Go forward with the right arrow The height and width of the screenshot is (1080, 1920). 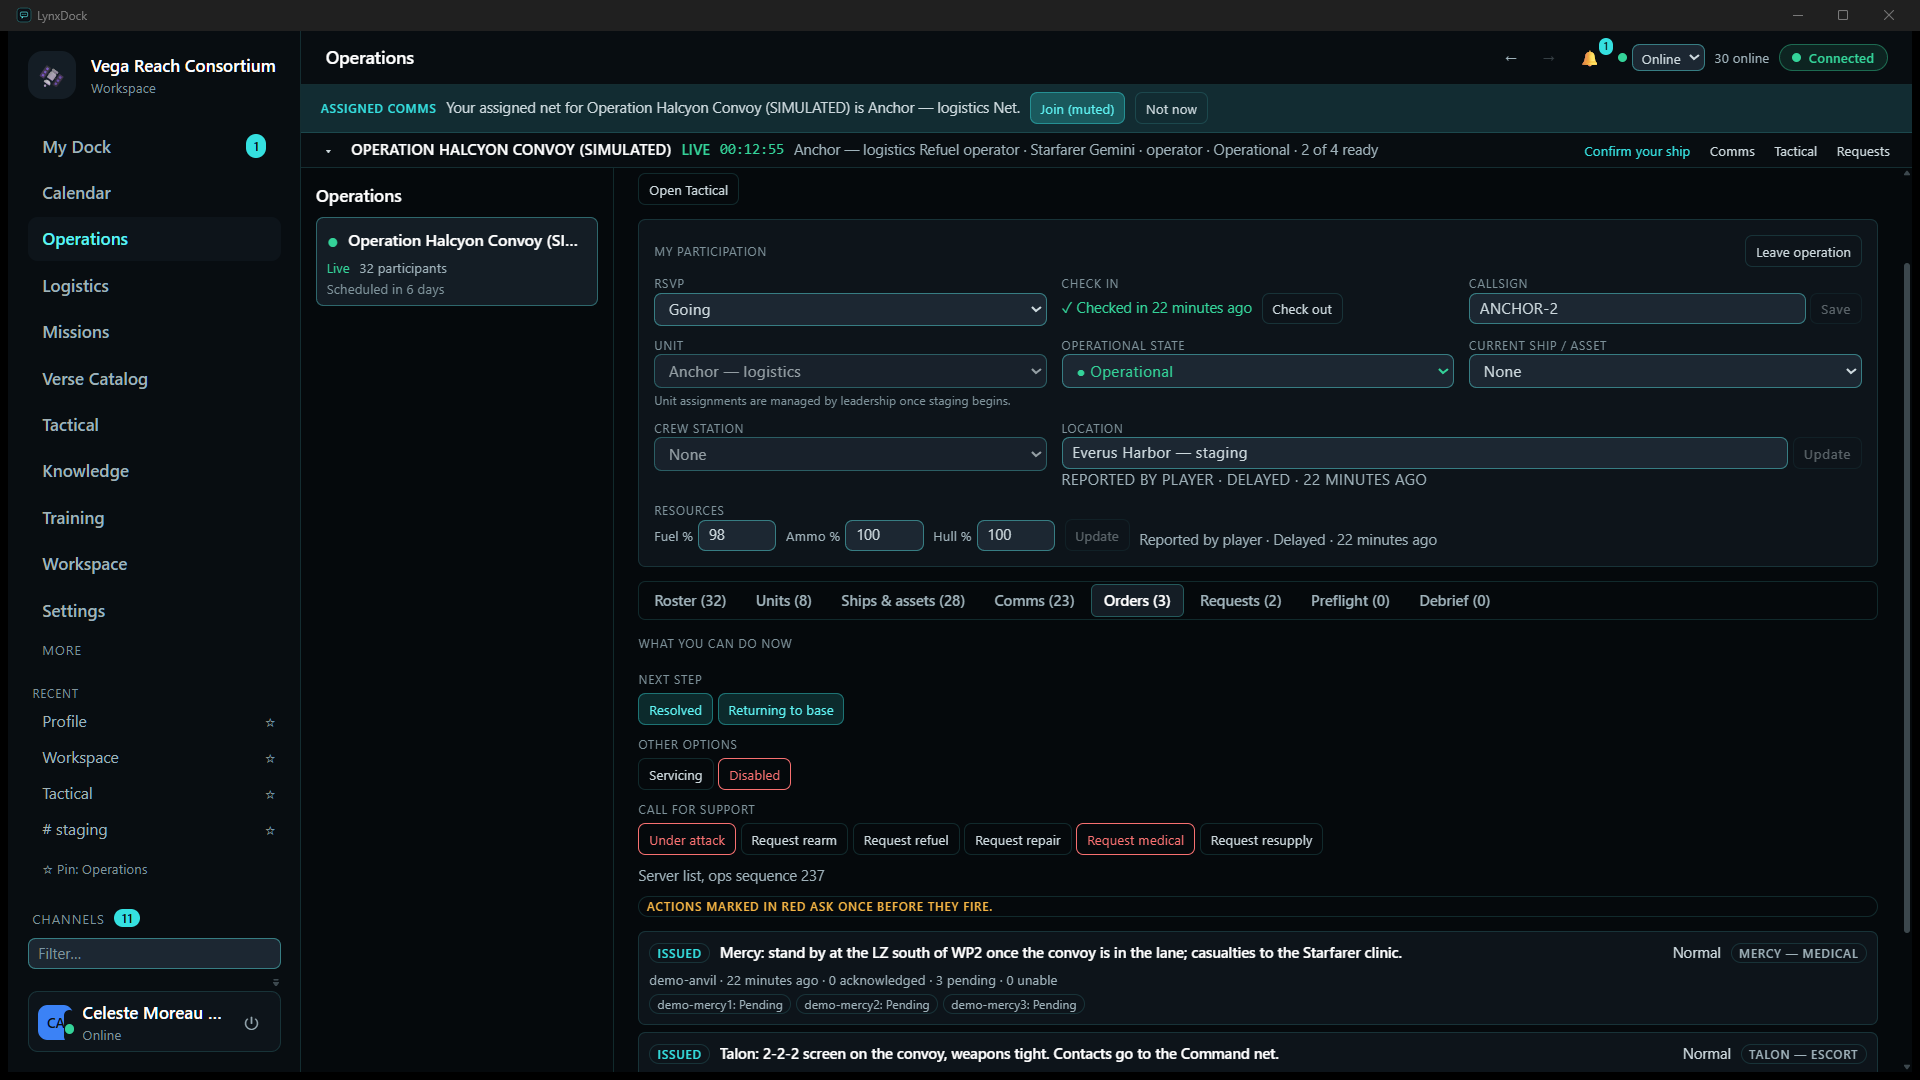click(1549, 58)
